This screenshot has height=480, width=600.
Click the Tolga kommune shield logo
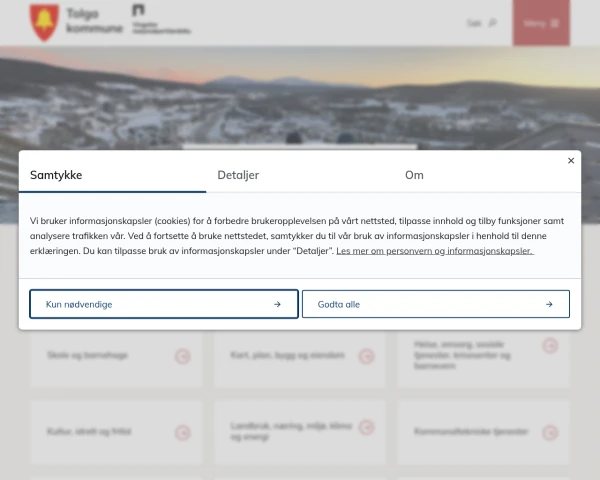[44, 21]
